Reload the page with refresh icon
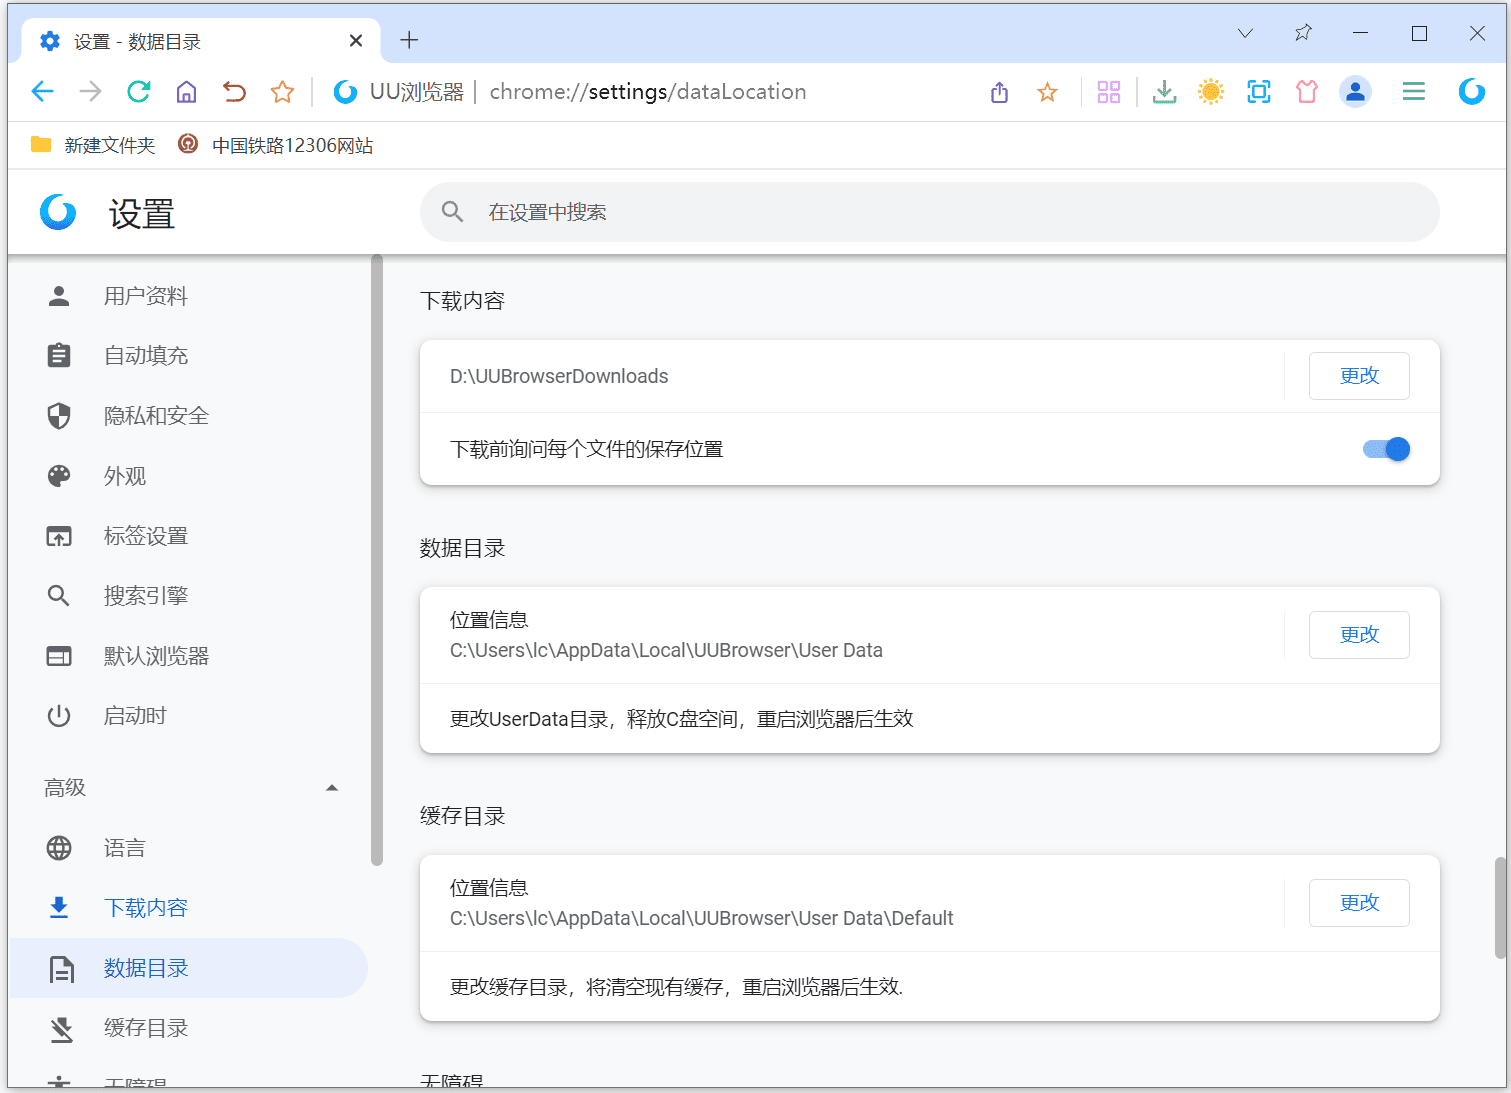This screenshot has width=1511, height=1093. pos(138,92)
